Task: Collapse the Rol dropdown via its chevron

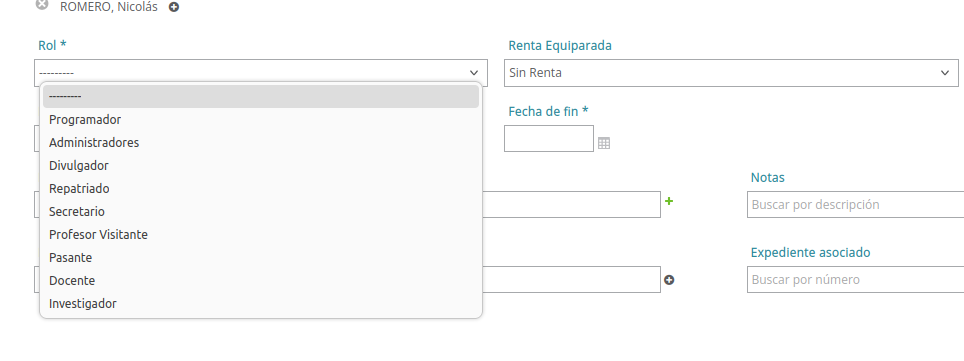Action: pos(473,73)
